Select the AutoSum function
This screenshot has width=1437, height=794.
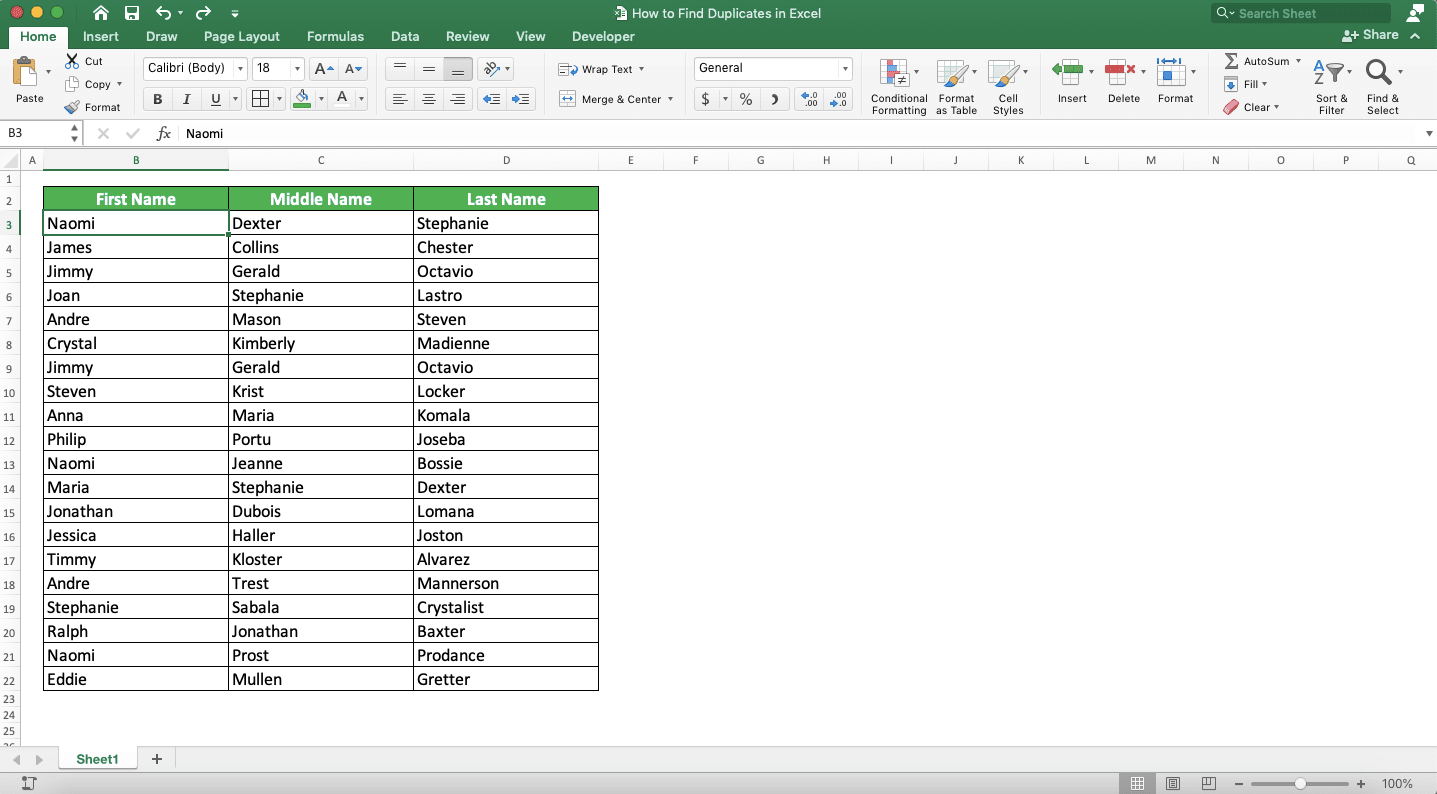(x=1259, y=60)
